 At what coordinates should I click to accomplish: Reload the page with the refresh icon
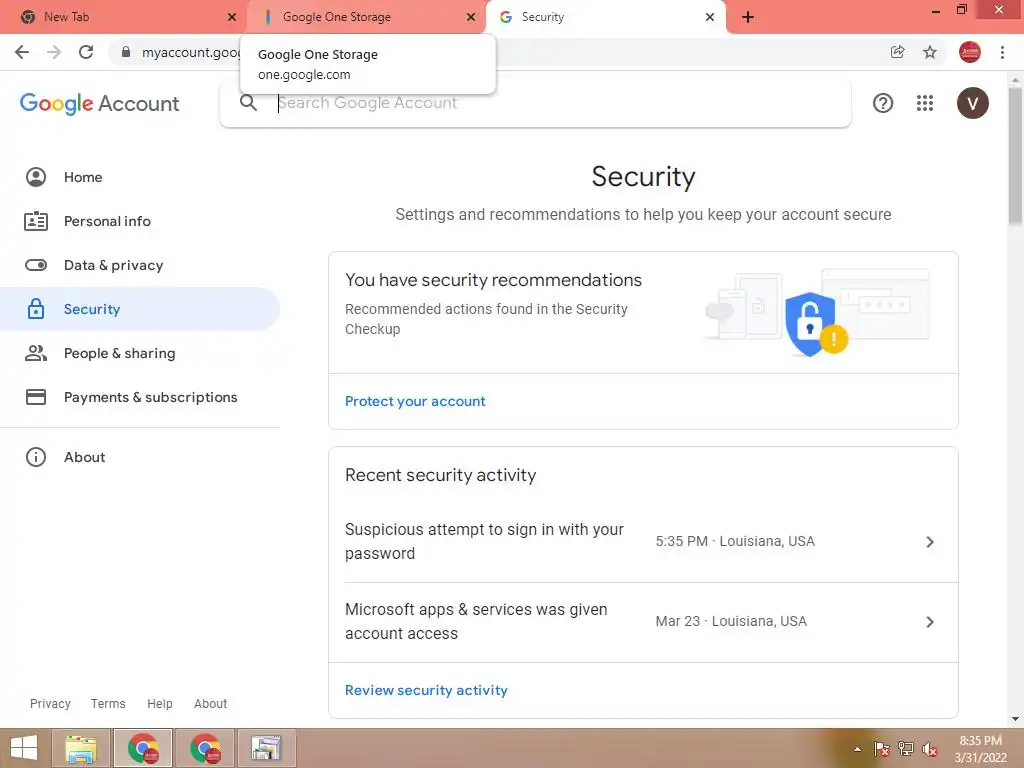click(x=86, y=52)
